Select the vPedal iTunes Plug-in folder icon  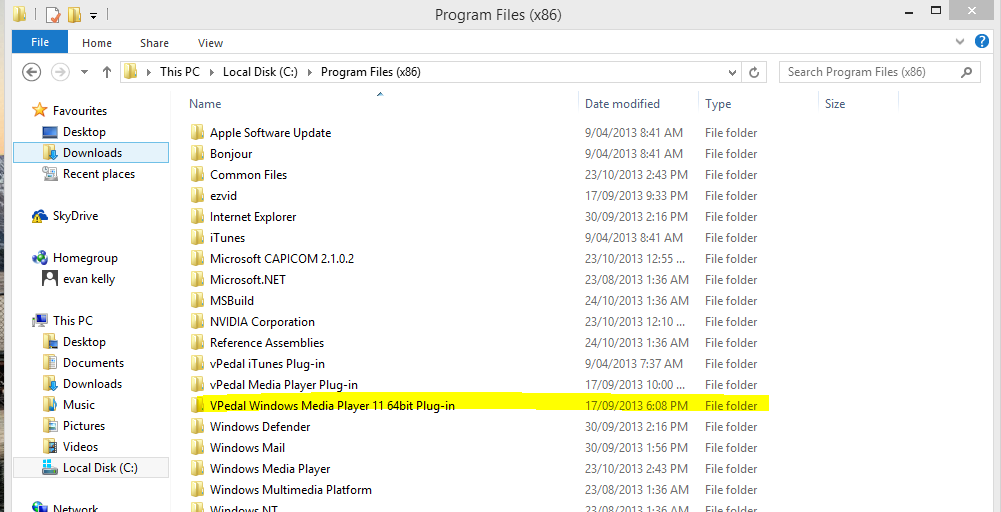tap(197, 365)
